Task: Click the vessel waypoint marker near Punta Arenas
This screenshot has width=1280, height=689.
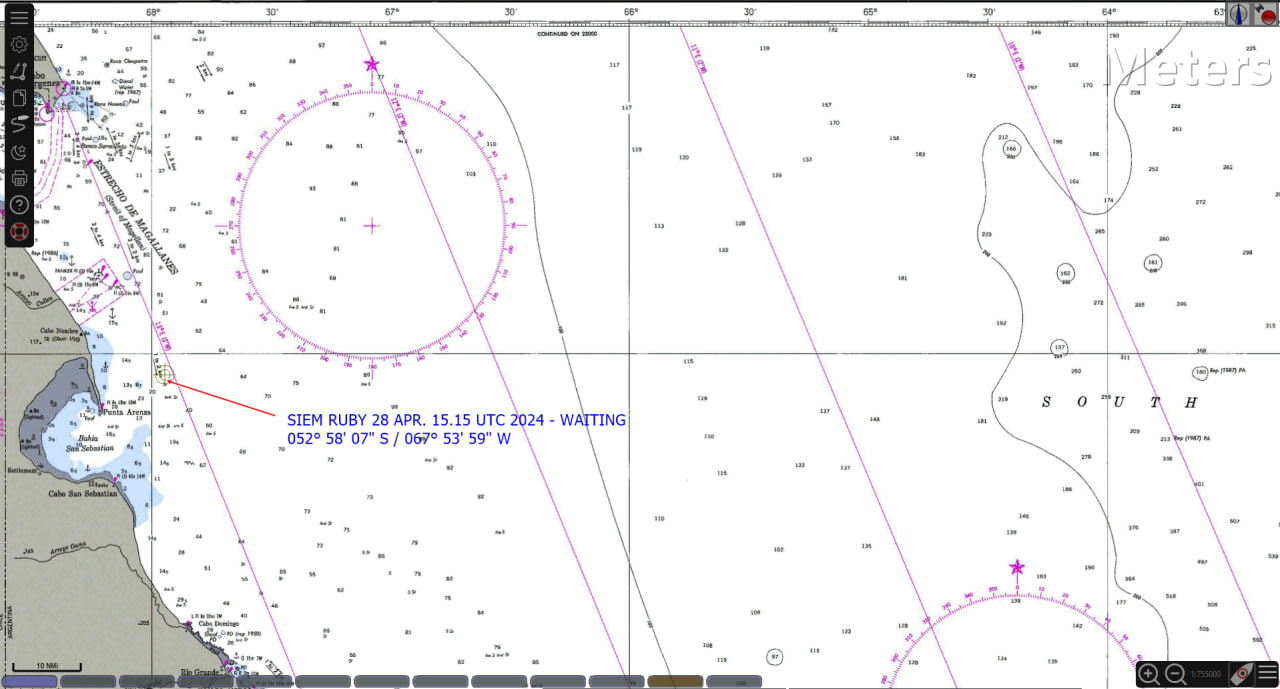Action: (163, 376)
